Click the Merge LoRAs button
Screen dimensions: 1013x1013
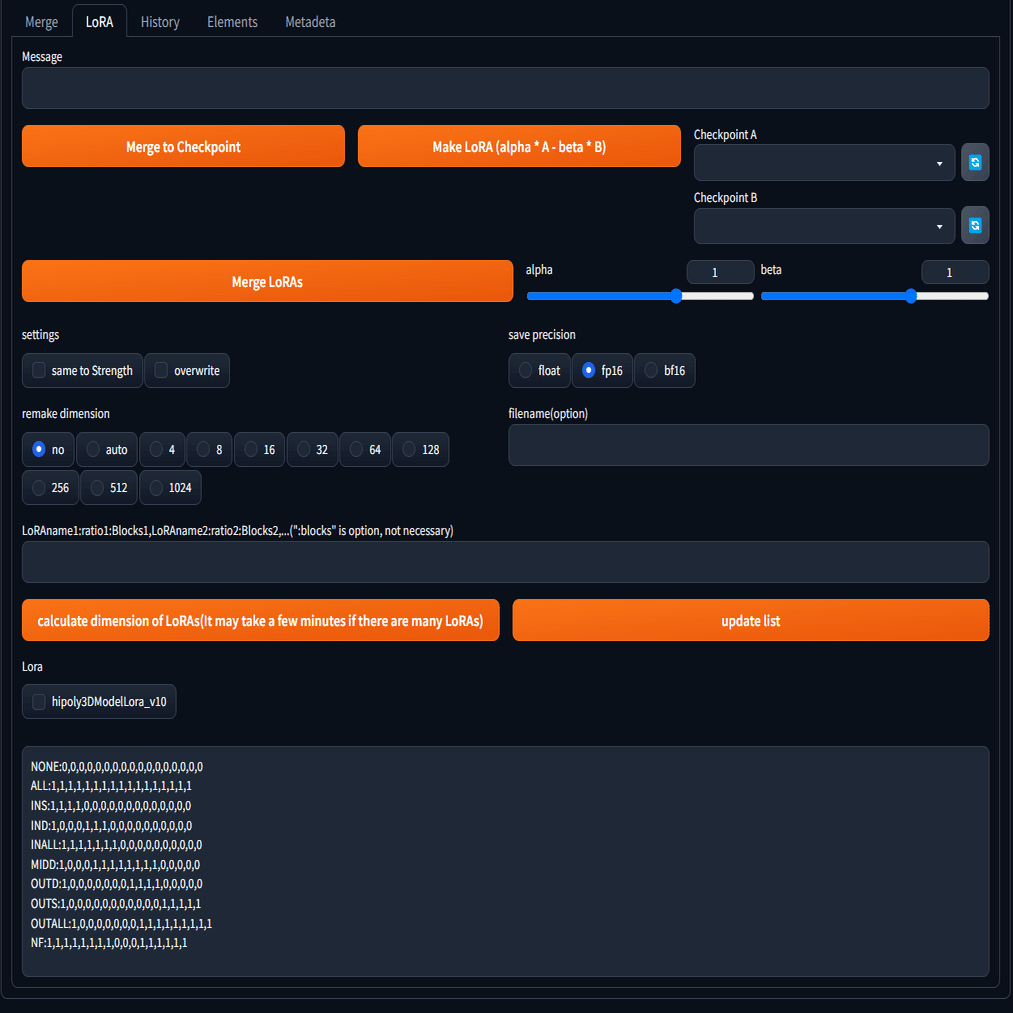[x=267, y=282]
